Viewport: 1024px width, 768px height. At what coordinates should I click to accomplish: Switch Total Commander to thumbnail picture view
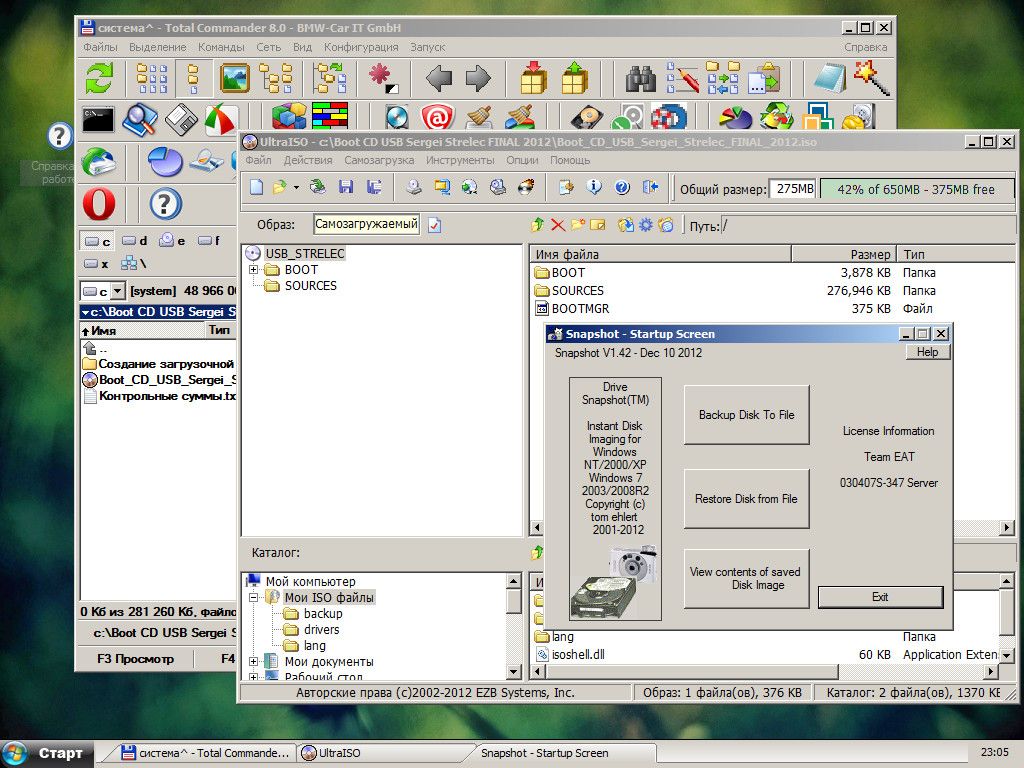[234, 78]
